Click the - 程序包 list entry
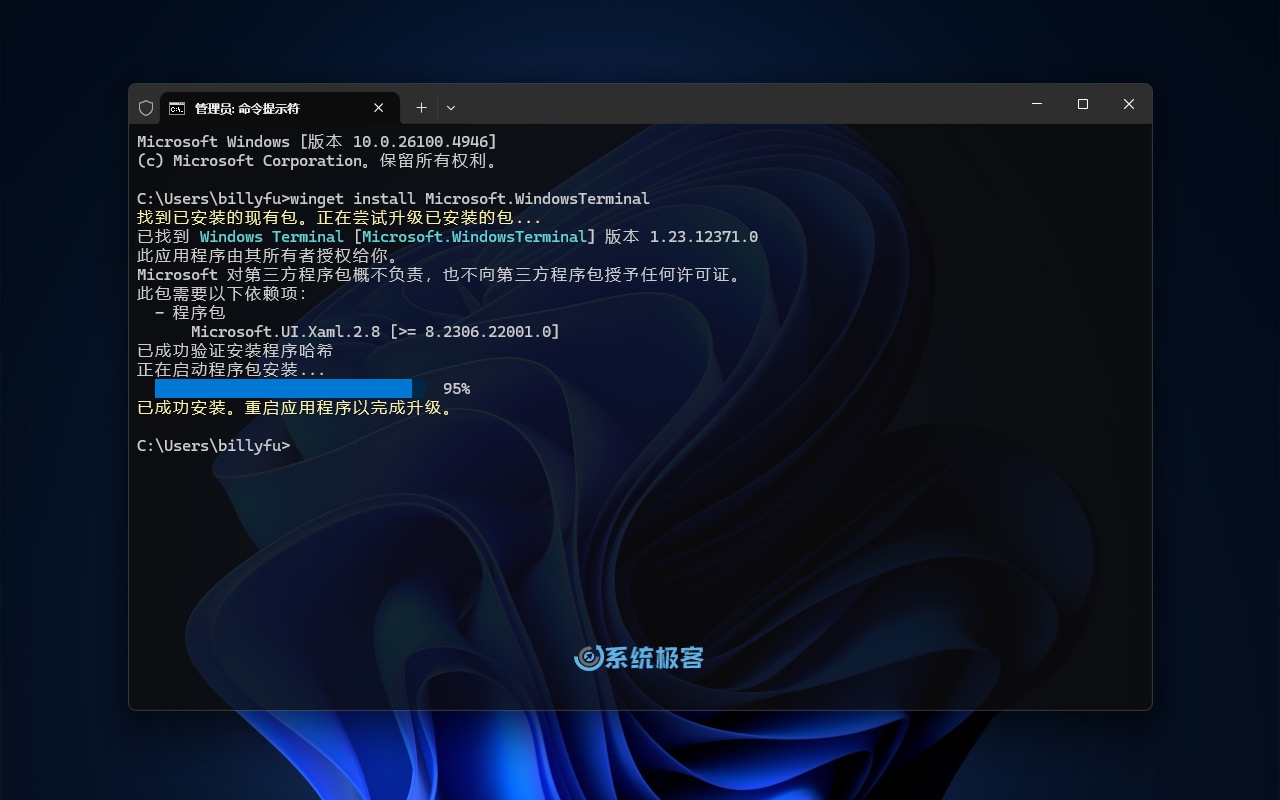Image resolution: width=1280 pixels, height=800 pixels. [190, 312]
